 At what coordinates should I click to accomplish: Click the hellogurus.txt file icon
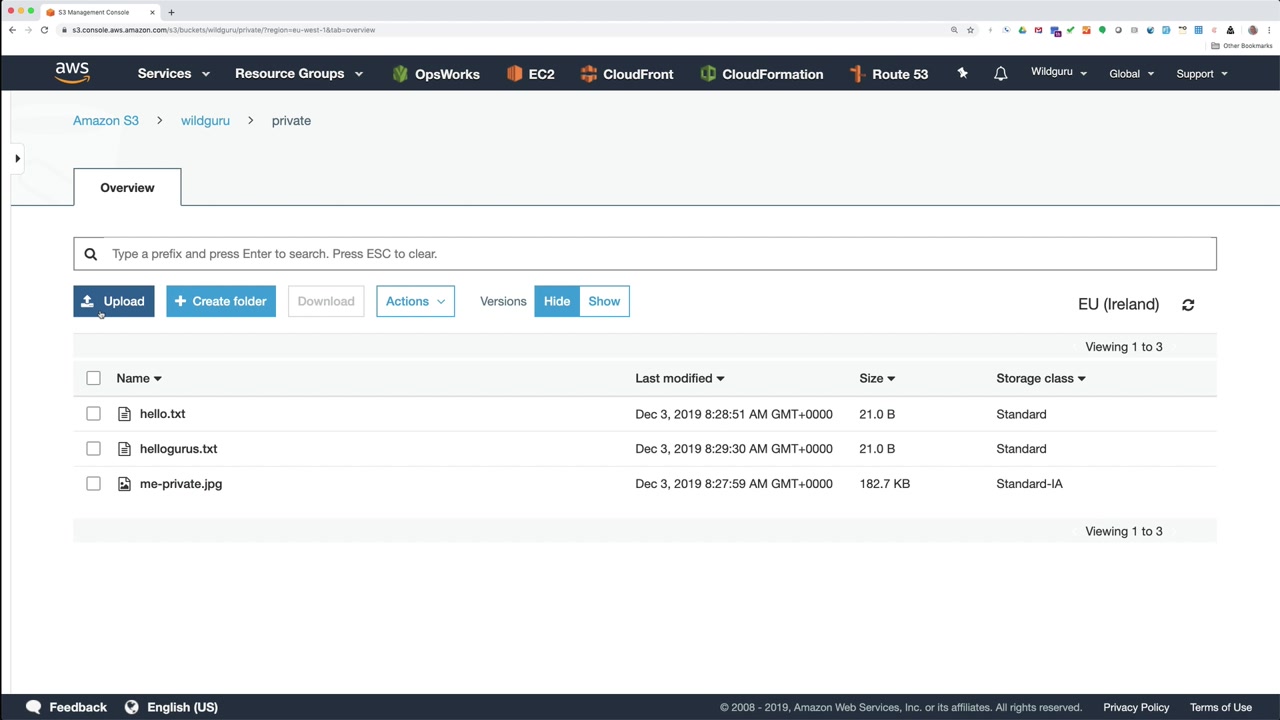click(x=124, y=449)
